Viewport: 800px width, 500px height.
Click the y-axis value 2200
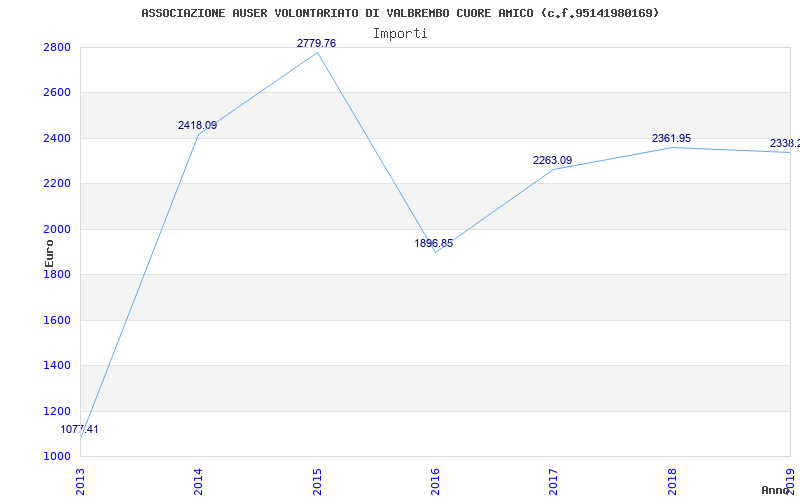pyautogui.click(x=57, y=184)
